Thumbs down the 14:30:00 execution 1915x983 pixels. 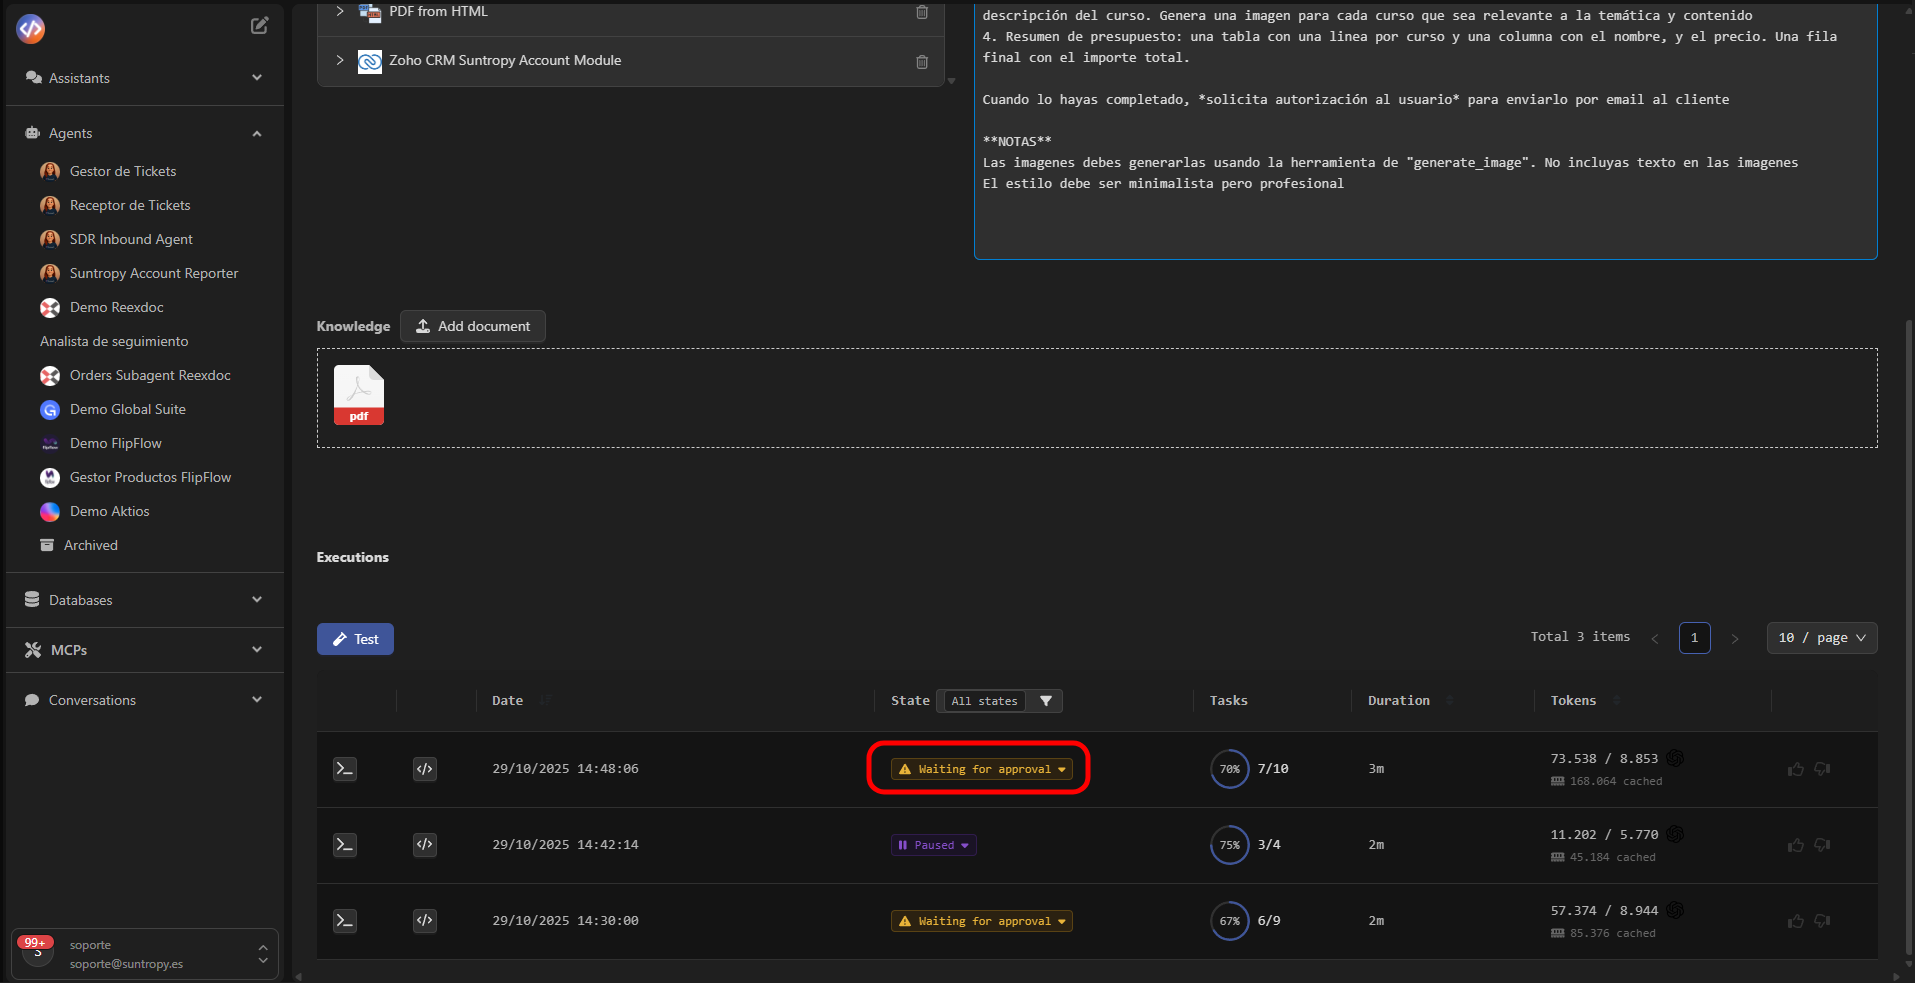coord(1822,921)
